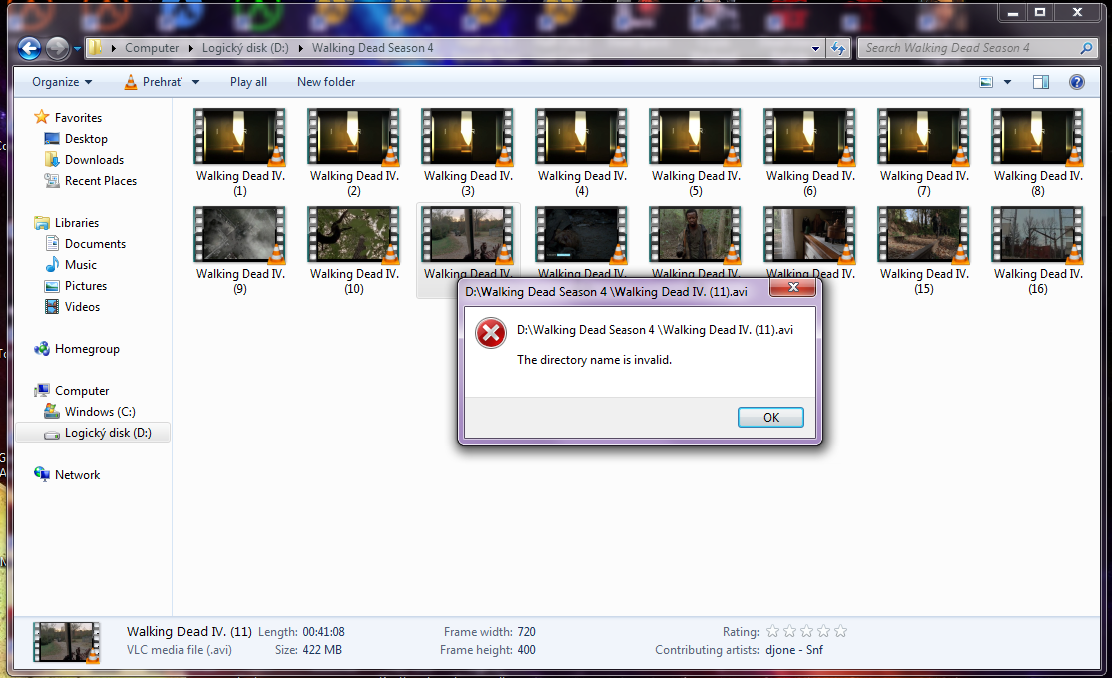Select video file Walking Dead IV. (8)
Screen dimensions: 1112x678
click(1038, 152)
